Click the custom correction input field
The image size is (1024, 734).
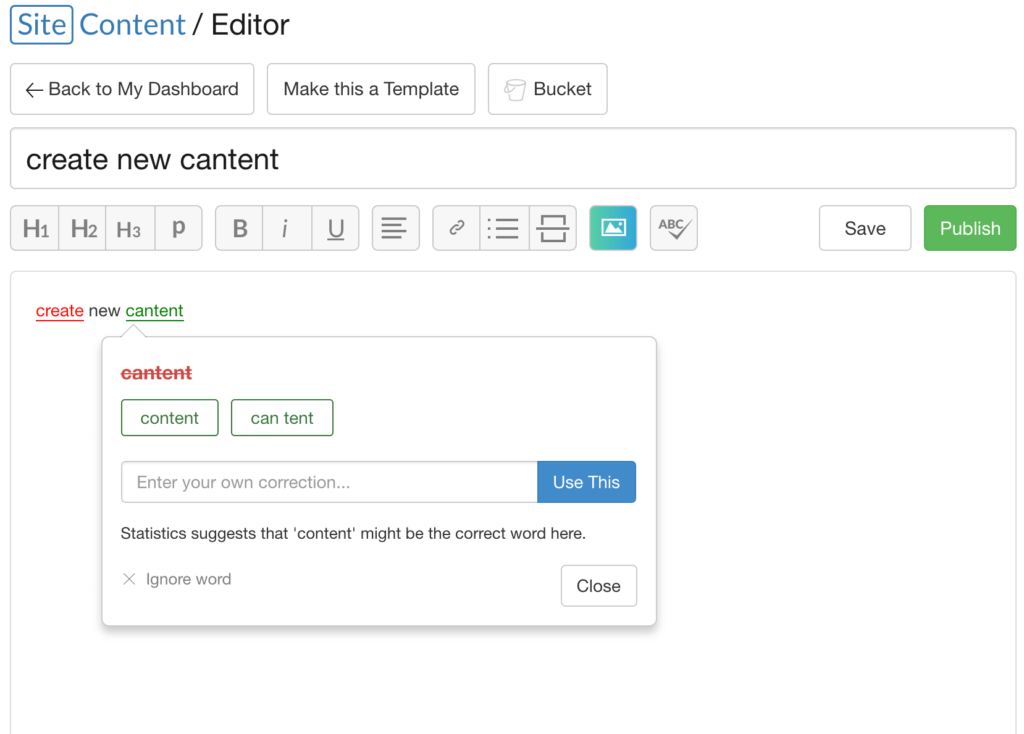329,482
